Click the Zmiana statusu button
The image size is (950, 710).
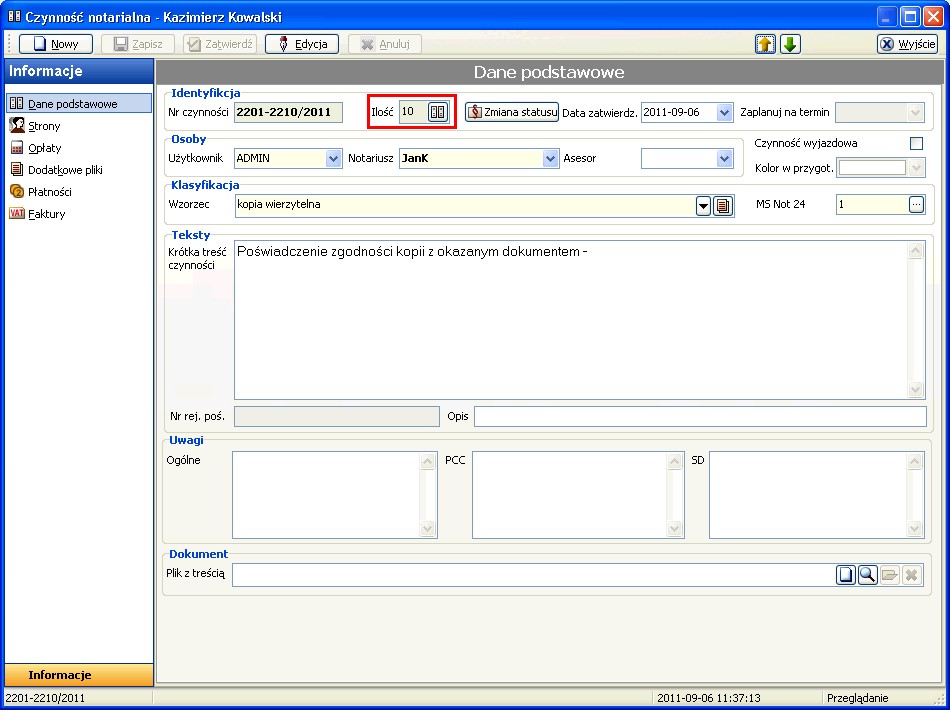[x=511, y=112]
